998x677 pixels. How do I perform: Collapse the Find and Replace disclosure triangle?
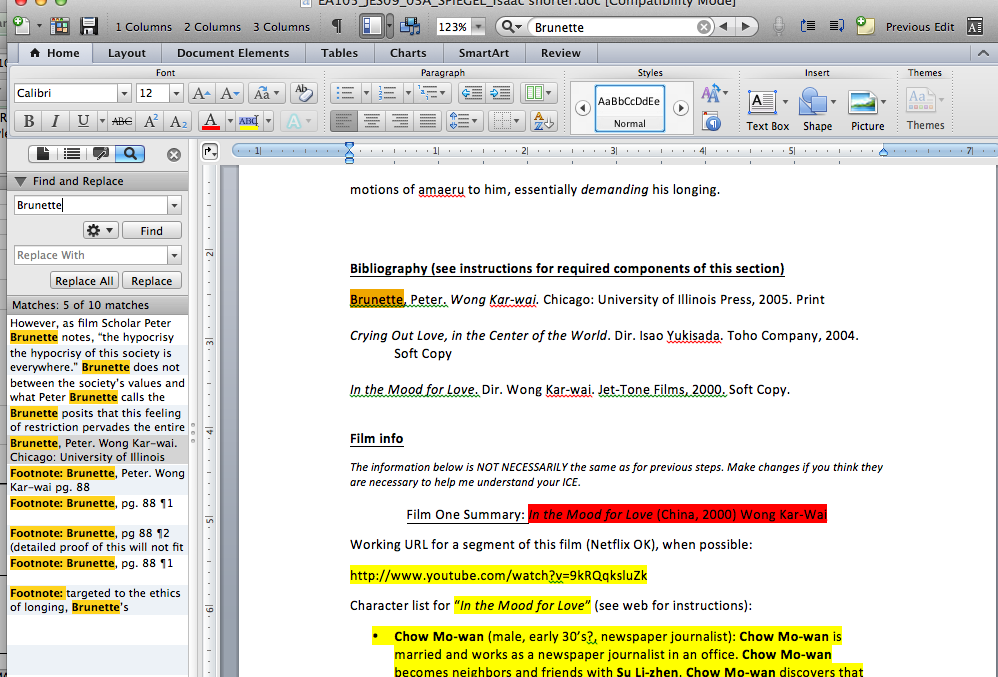click(20, 181)
